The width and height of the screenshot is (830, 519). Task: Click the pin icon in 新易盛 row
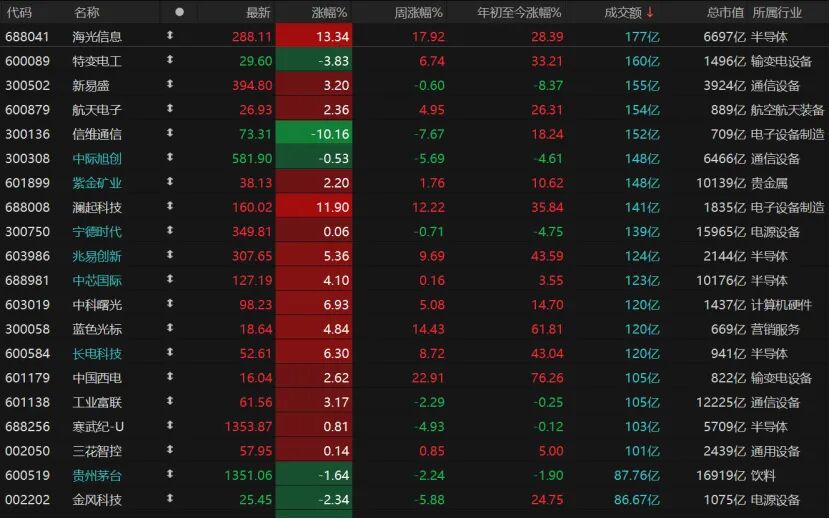[170, 84]
